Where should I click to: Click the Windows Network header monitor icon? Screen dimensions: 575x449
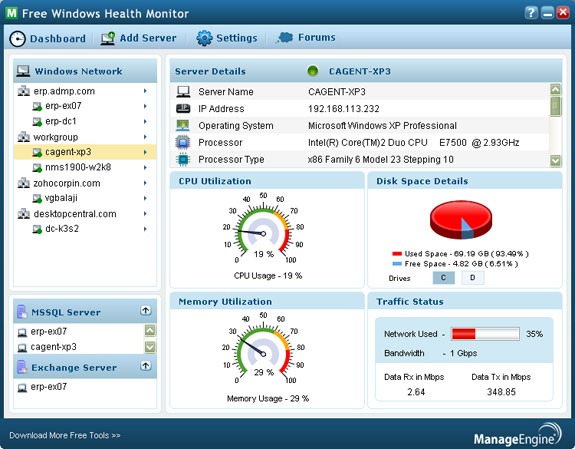coord(23,71)
